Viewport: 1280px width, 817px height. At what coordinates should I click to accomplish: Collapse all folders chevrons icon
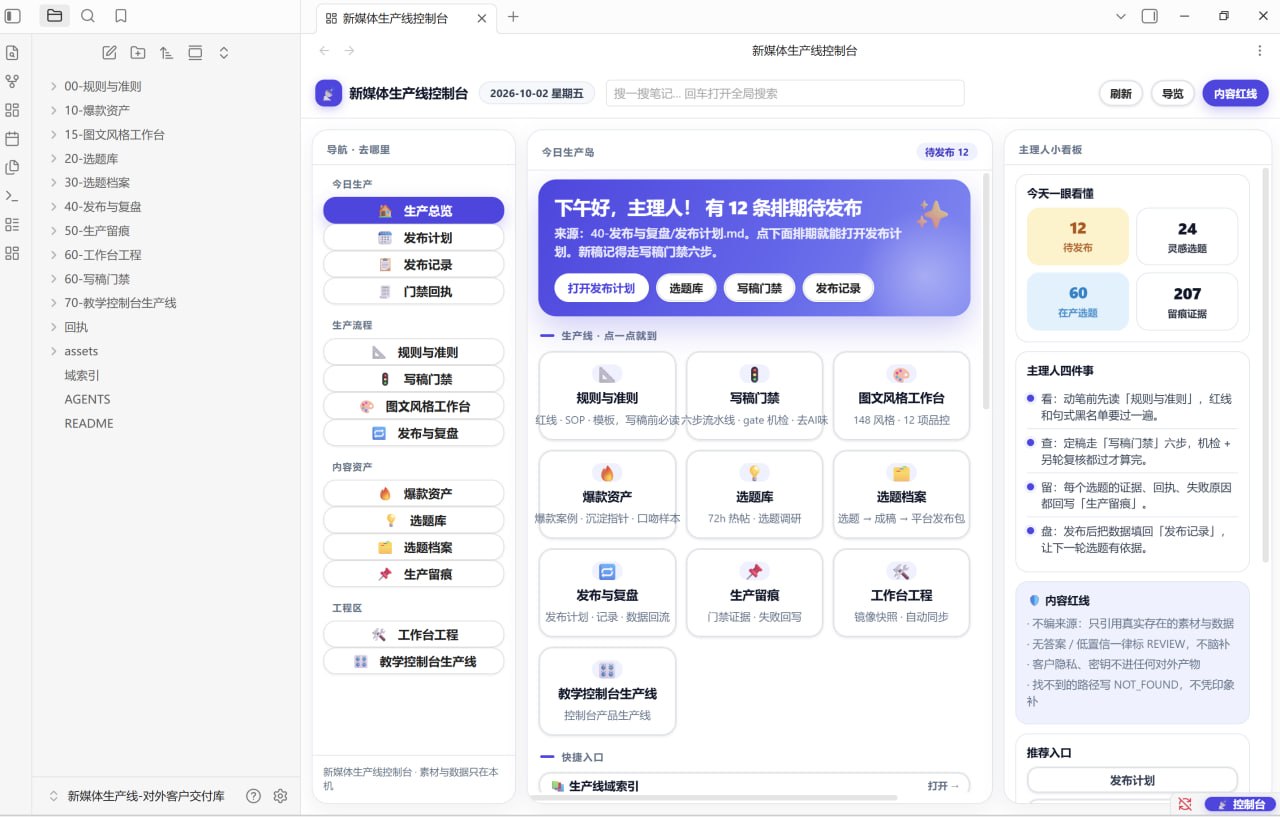click(x=224, y=53)
